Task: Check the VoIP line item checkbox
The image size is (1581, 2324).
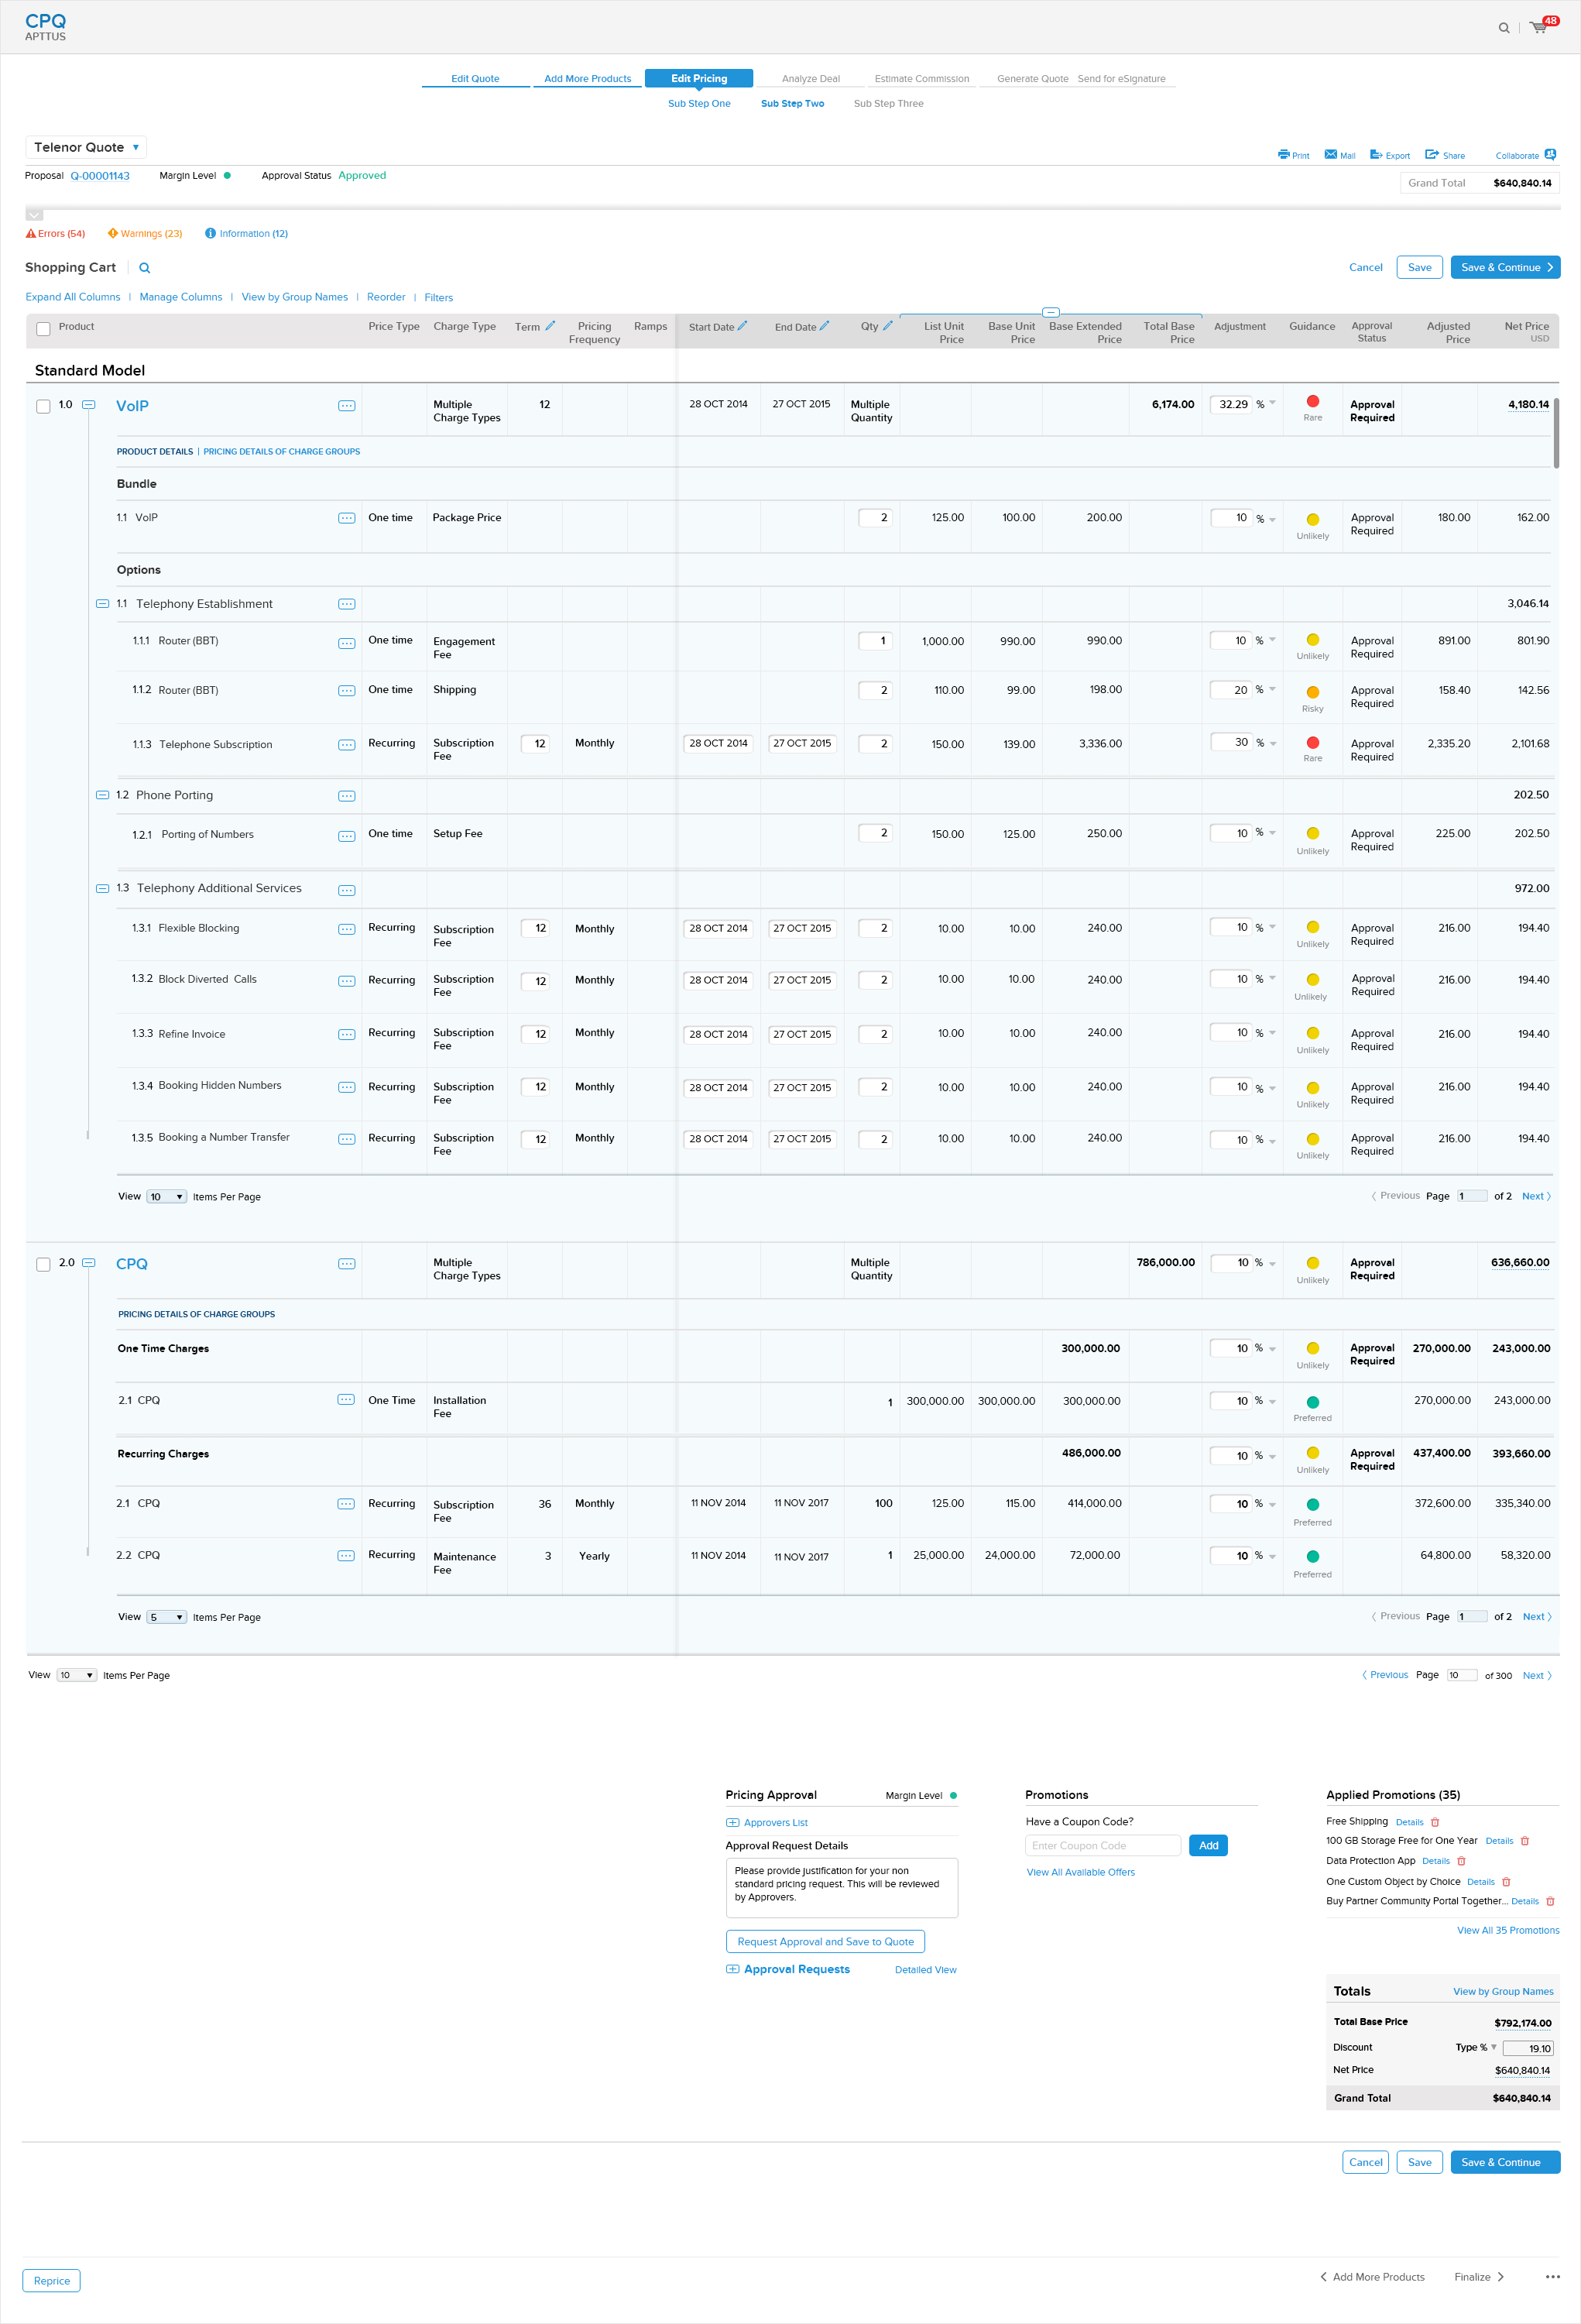Action: tap(43, 406)
